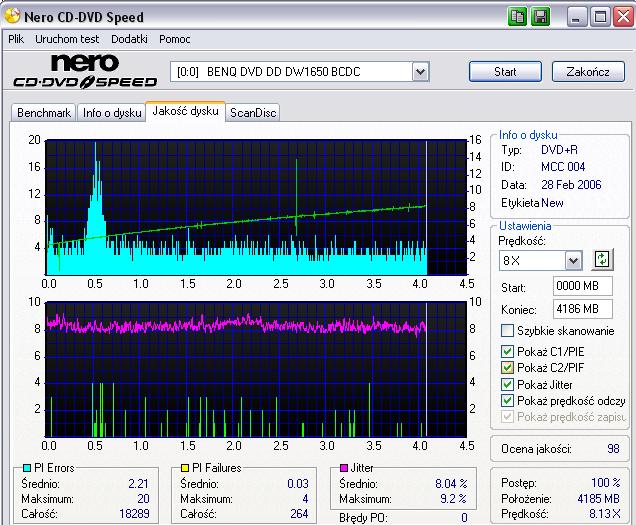Switch to the Benchmark tab
Image resolution: width=636 pixels, height=525 pixels.
(44, 112)
